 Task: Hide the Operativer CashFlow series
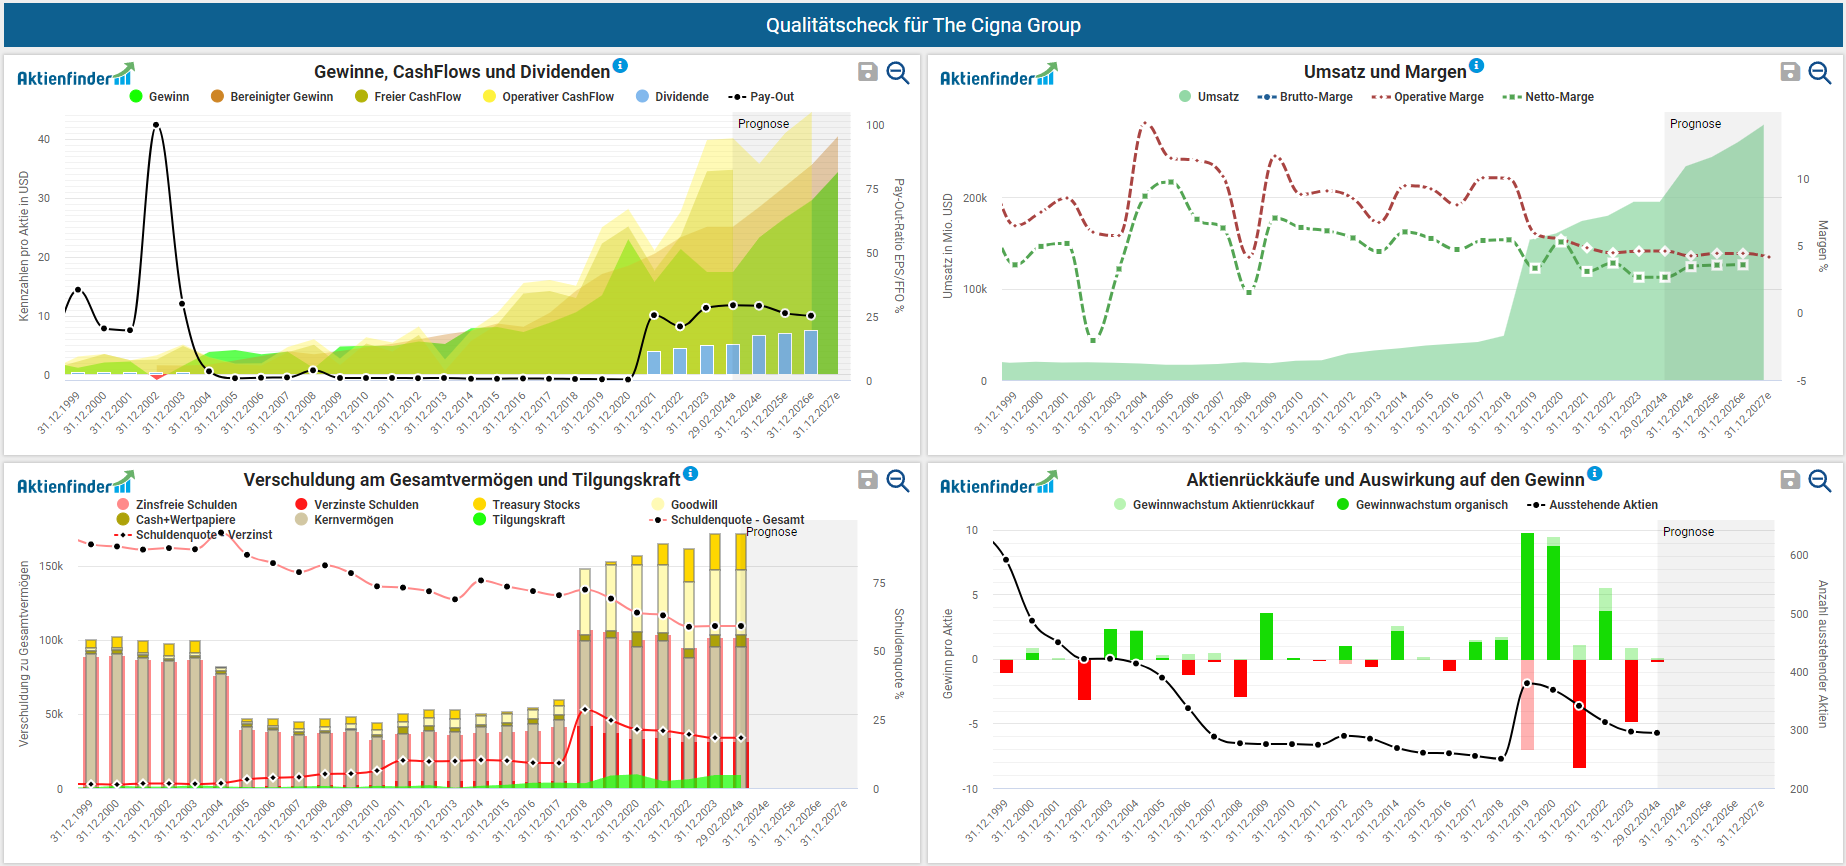(x=548, y=97)
